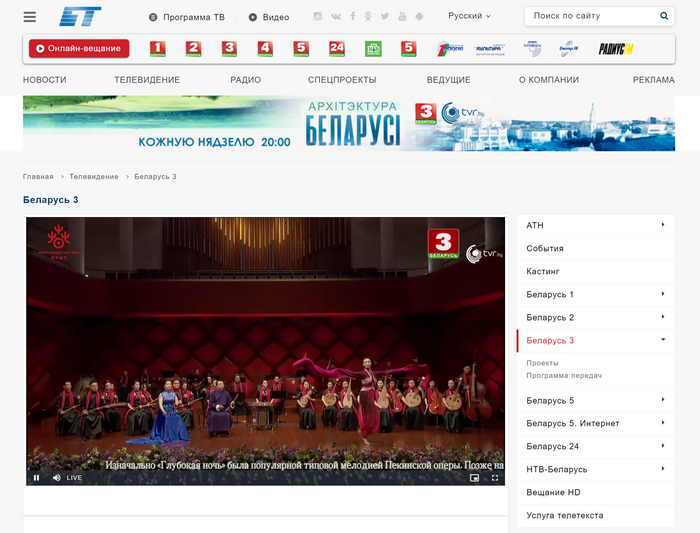The image size is (700, 533).
Task: Select green NTV-Belarus channel icon
Action: click(373, 49)
